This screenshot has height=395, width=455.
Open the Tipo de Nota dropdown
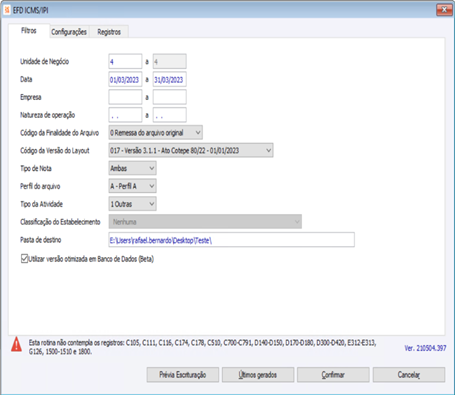point(132,168)
